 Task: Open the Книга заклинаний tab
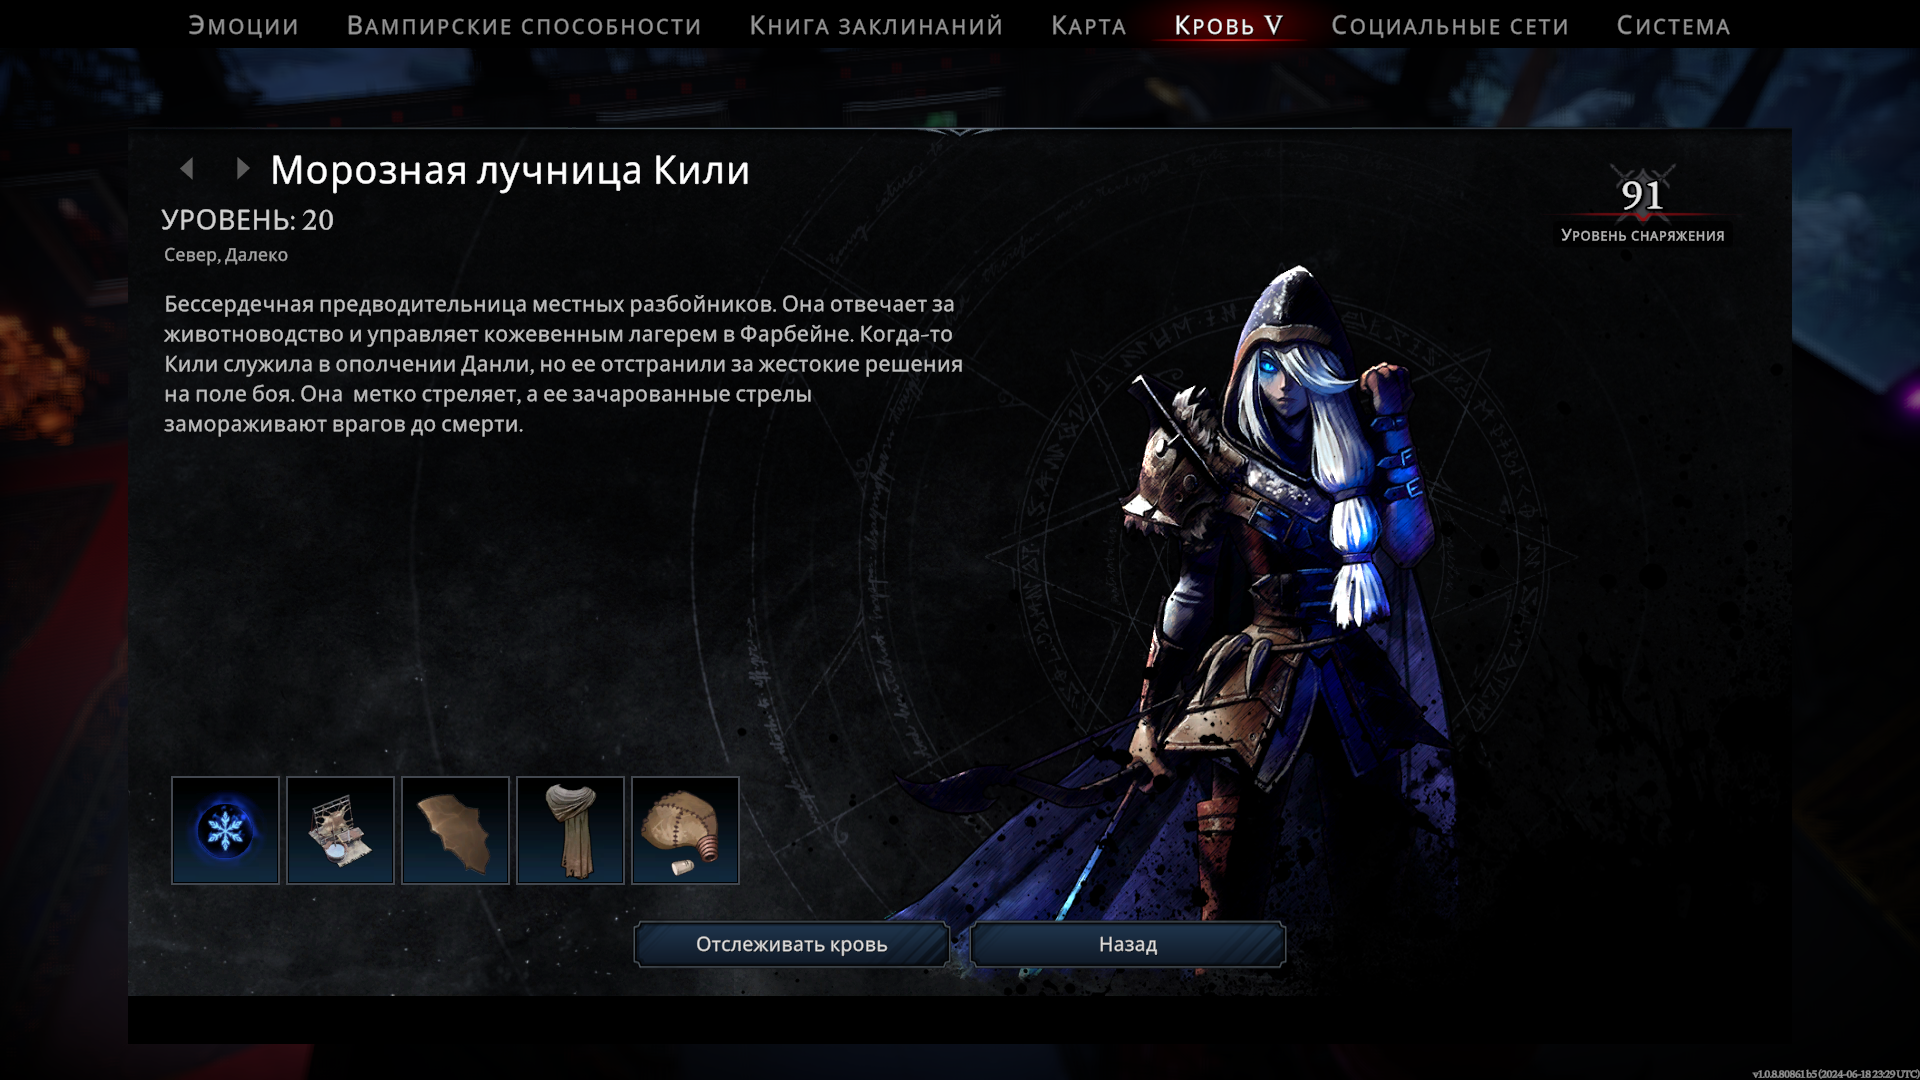pyautogui.click(x=876, y=26)
